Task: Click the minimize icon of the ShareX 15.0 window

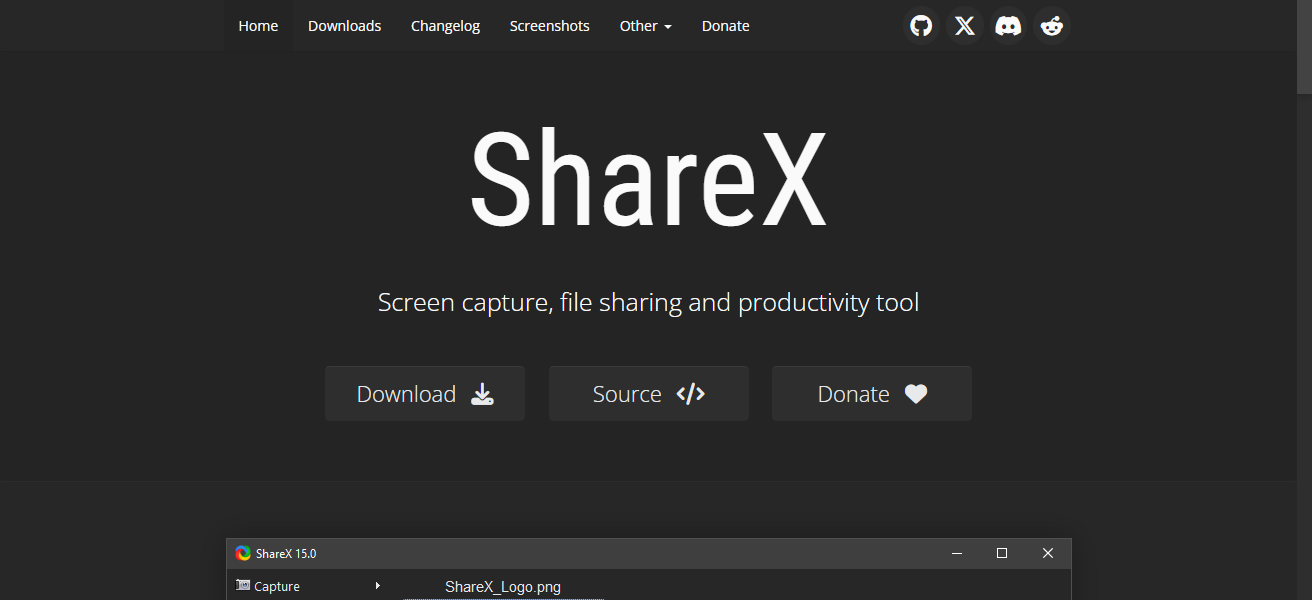Action: tap(957, 553)
